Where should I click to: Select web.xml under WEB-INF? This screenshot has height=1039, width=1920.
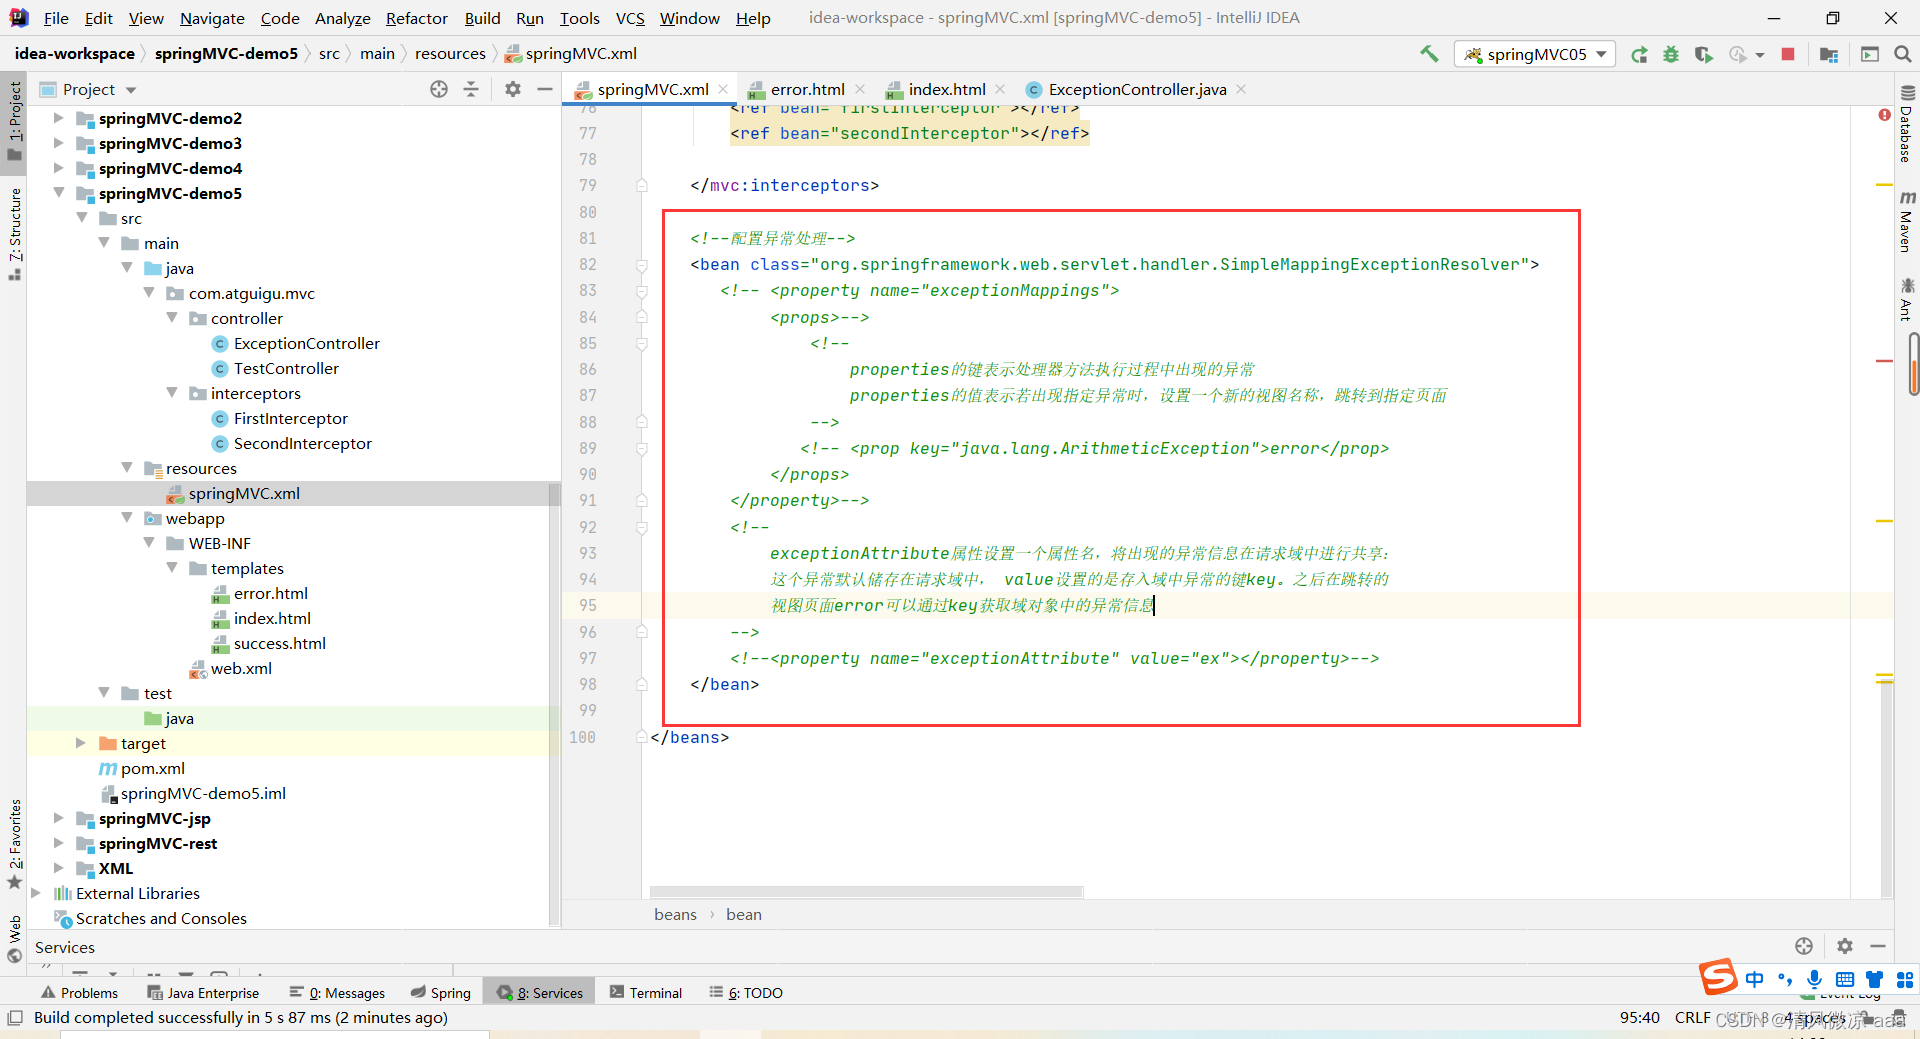point(240,668)
